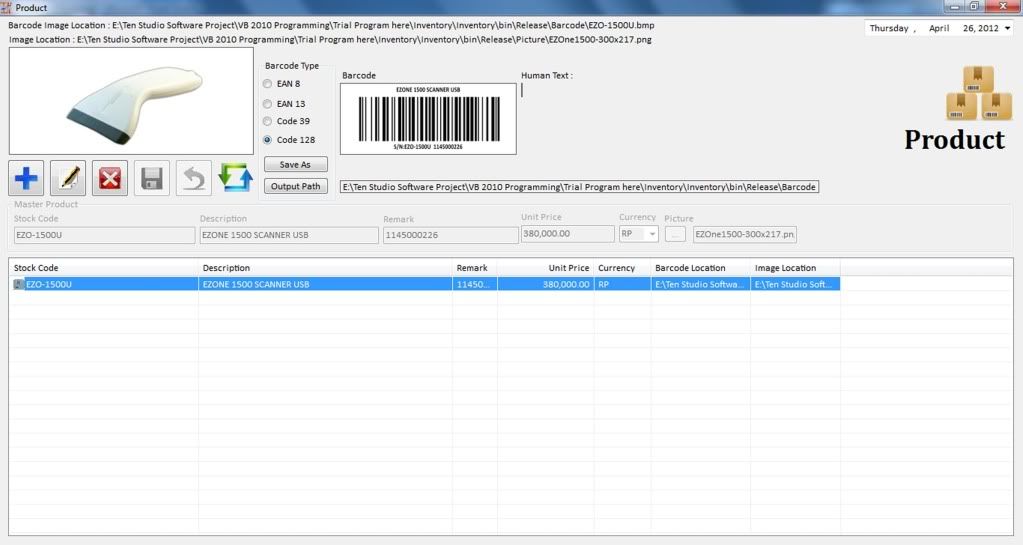The height and width of the screenshot is (545, 1023).
Task: Click the truncated remark cell 11450...
Action: [474, 285]
